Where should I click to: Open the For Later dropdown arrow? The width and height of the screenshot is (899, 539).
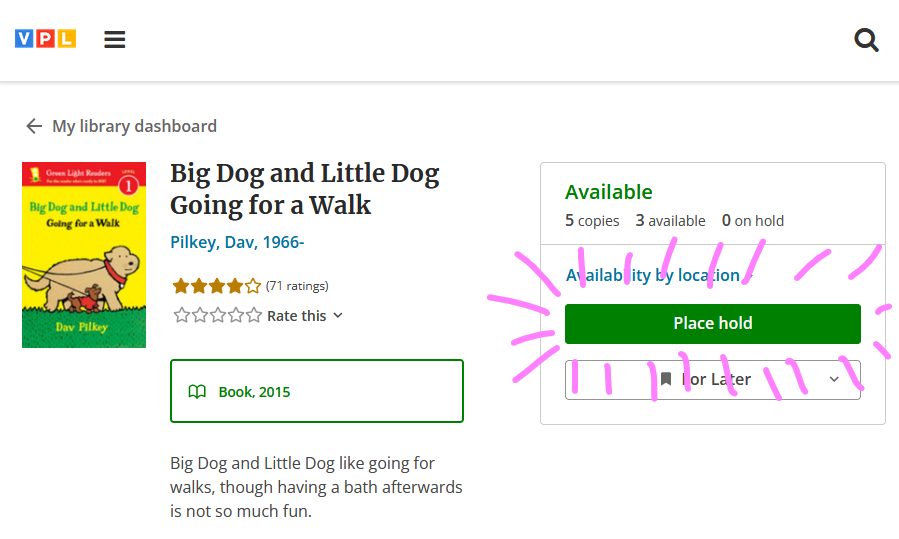point(835,380)
